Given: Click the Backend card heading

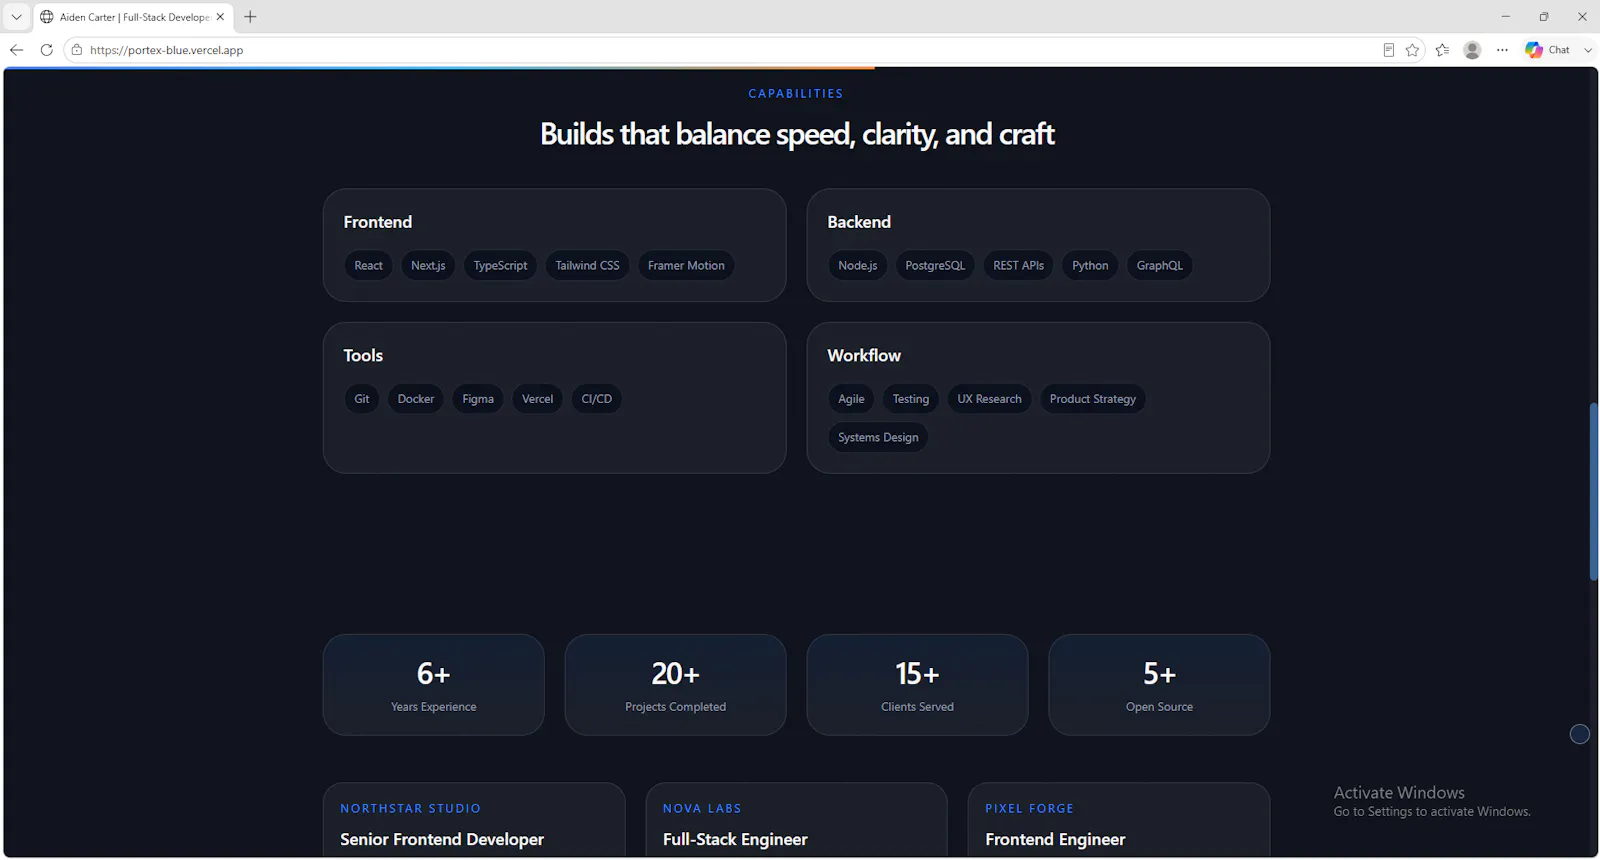Looking at the screenshot, I should (x=858, y=222).
